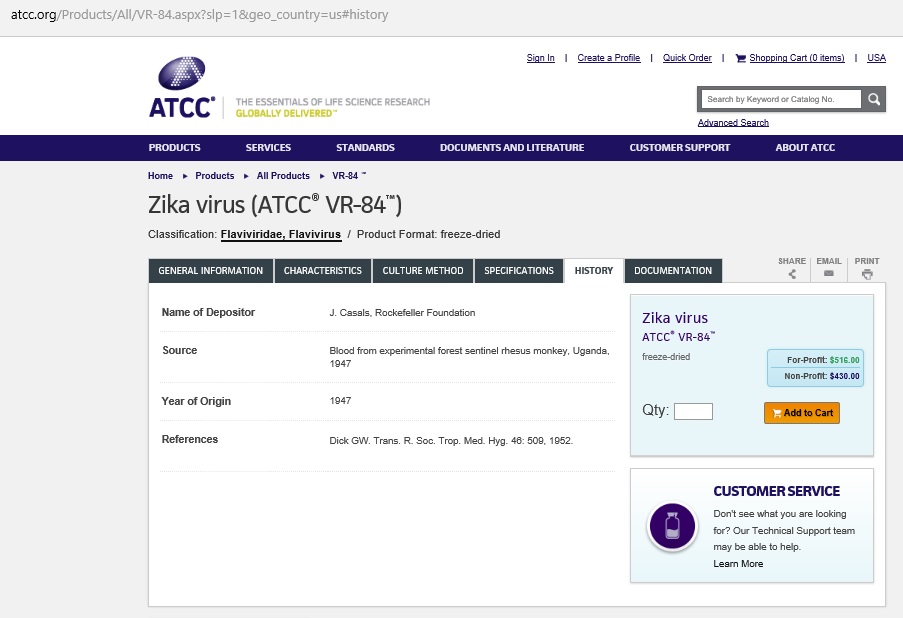Go to Products in breadcrumb
The height and width of the screenshot is (618, 903).
point(215,176)
